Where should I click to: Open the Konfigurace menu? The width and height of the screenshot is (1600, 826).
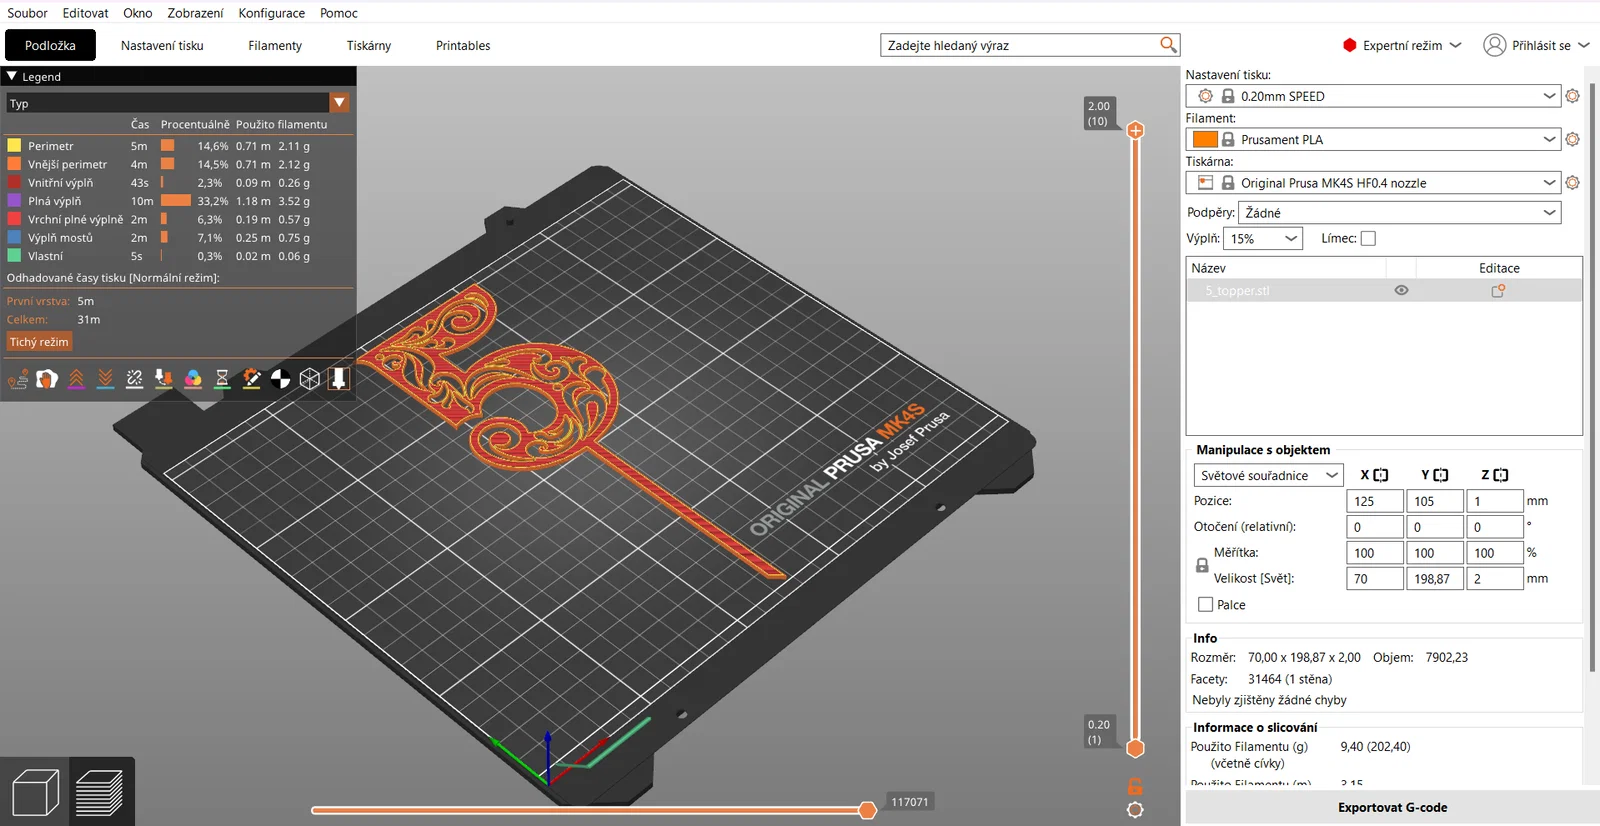coord(271,13)
